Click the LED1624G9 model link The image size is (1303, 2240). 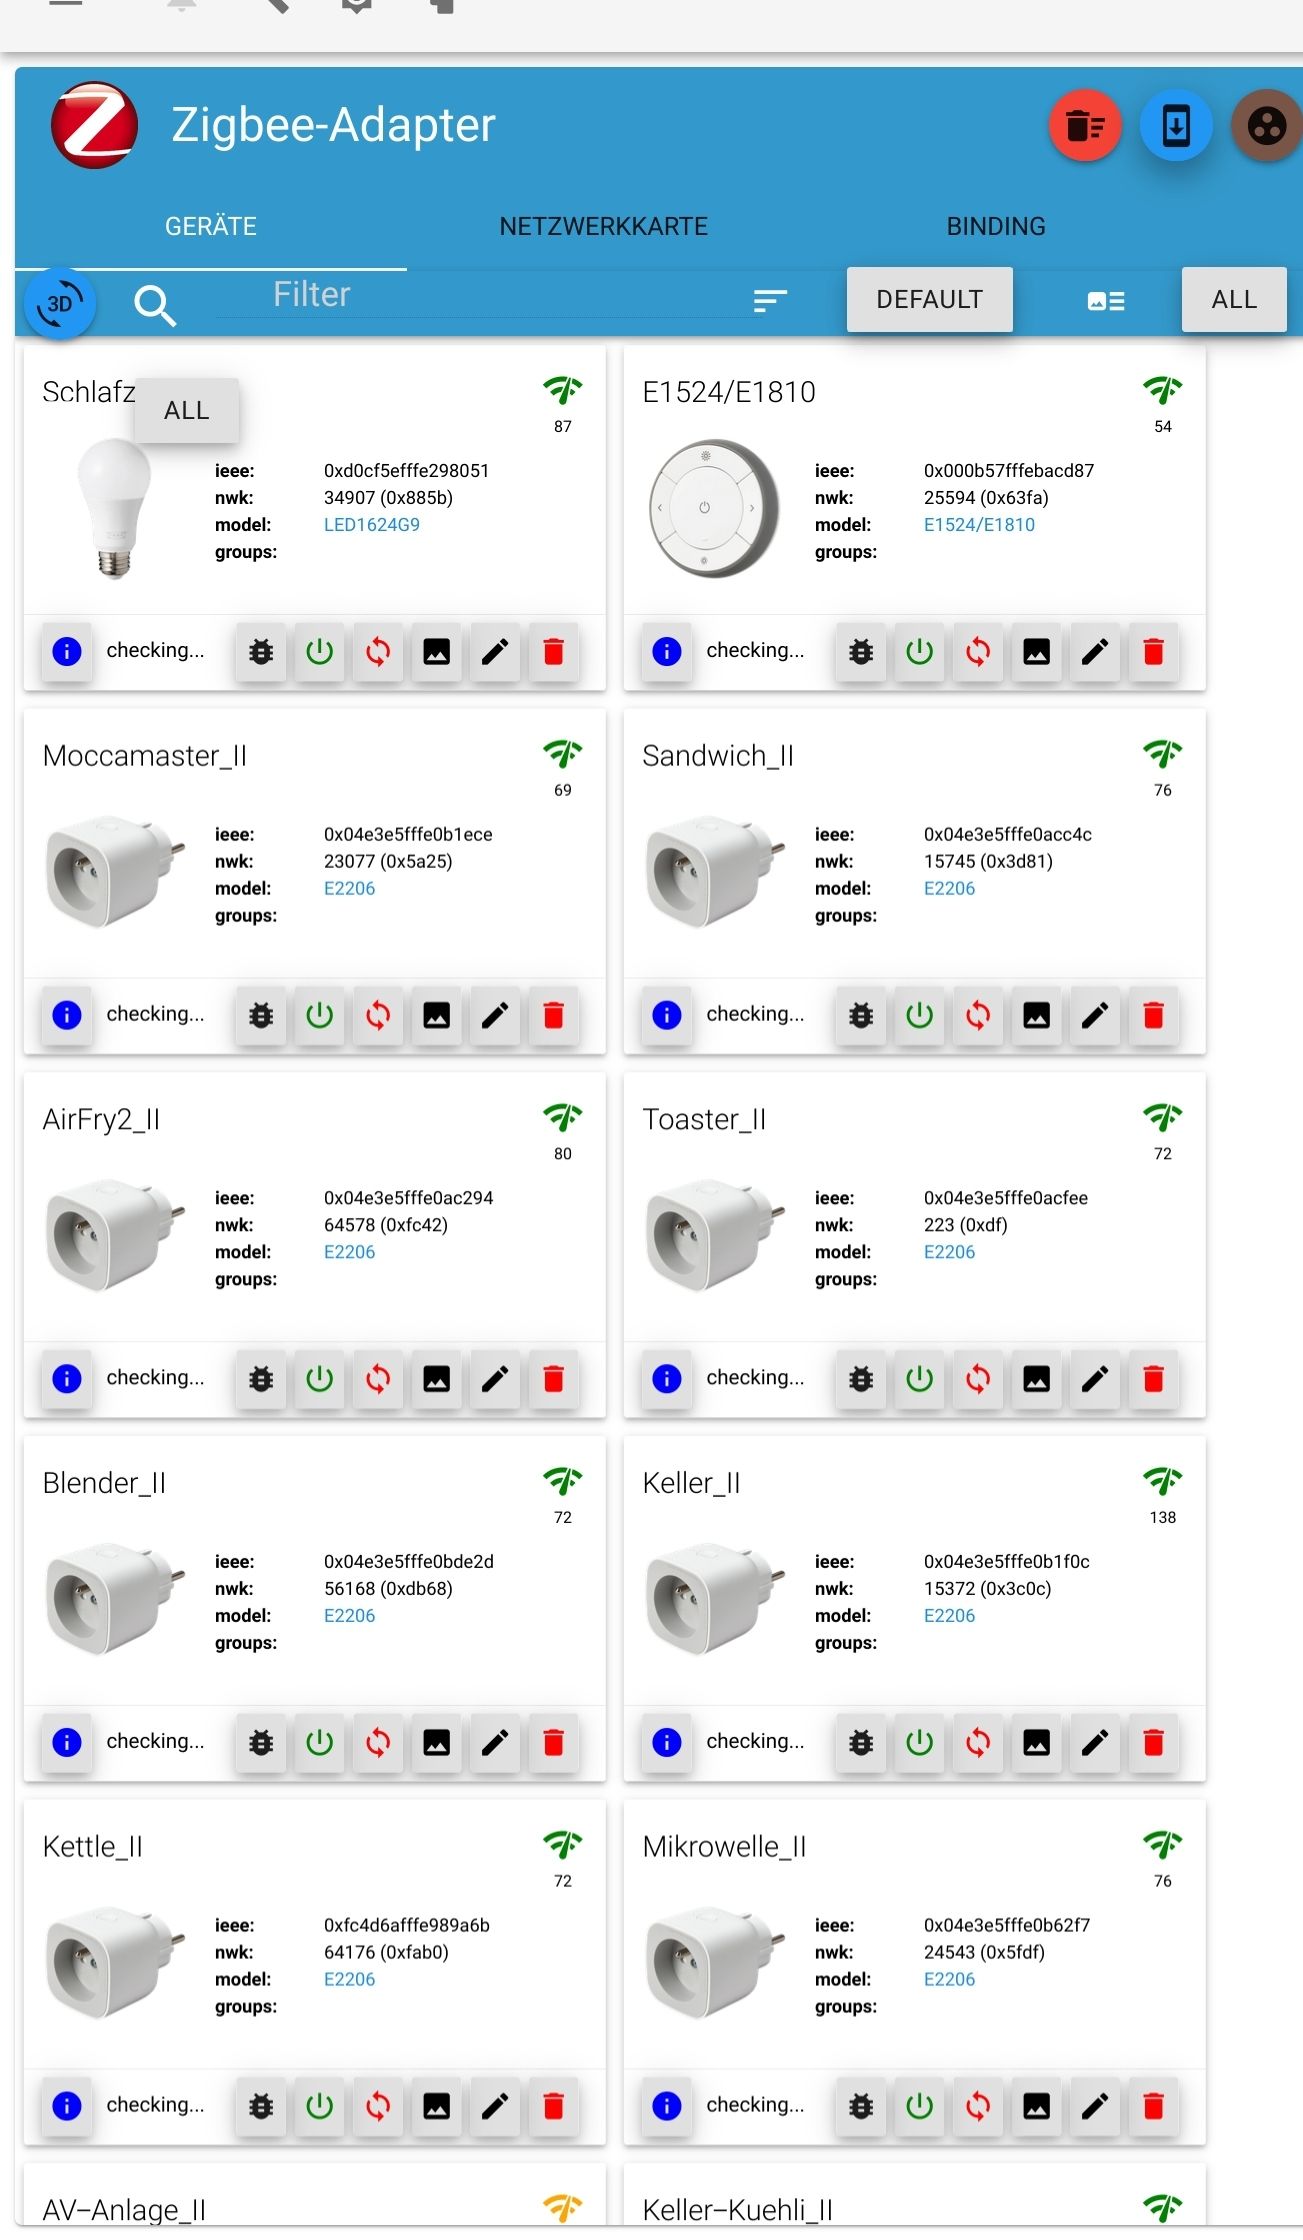click(371, 525)
